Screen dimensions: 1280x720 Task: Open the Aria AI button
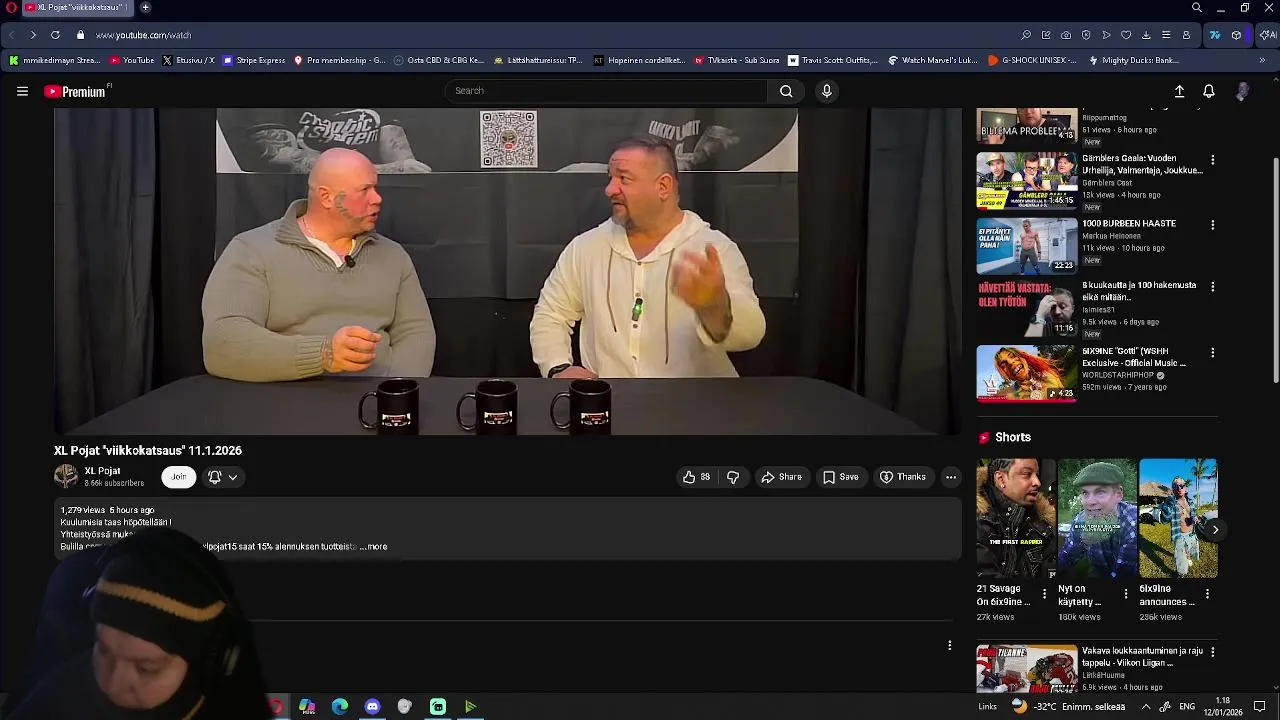[x=1267, y=35]
